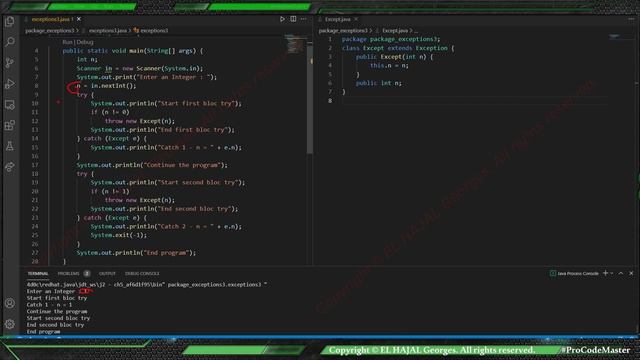This screenshot has height=360, width=640.
Task: Select the Except.java editor tab
Action: click(x=338, y=19)
